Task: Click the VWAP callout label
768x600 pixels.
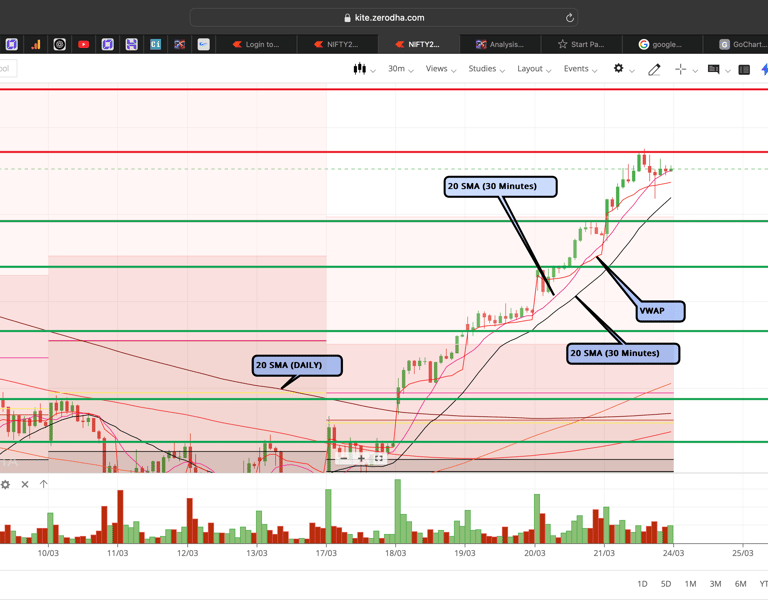Action: [660, 311]
